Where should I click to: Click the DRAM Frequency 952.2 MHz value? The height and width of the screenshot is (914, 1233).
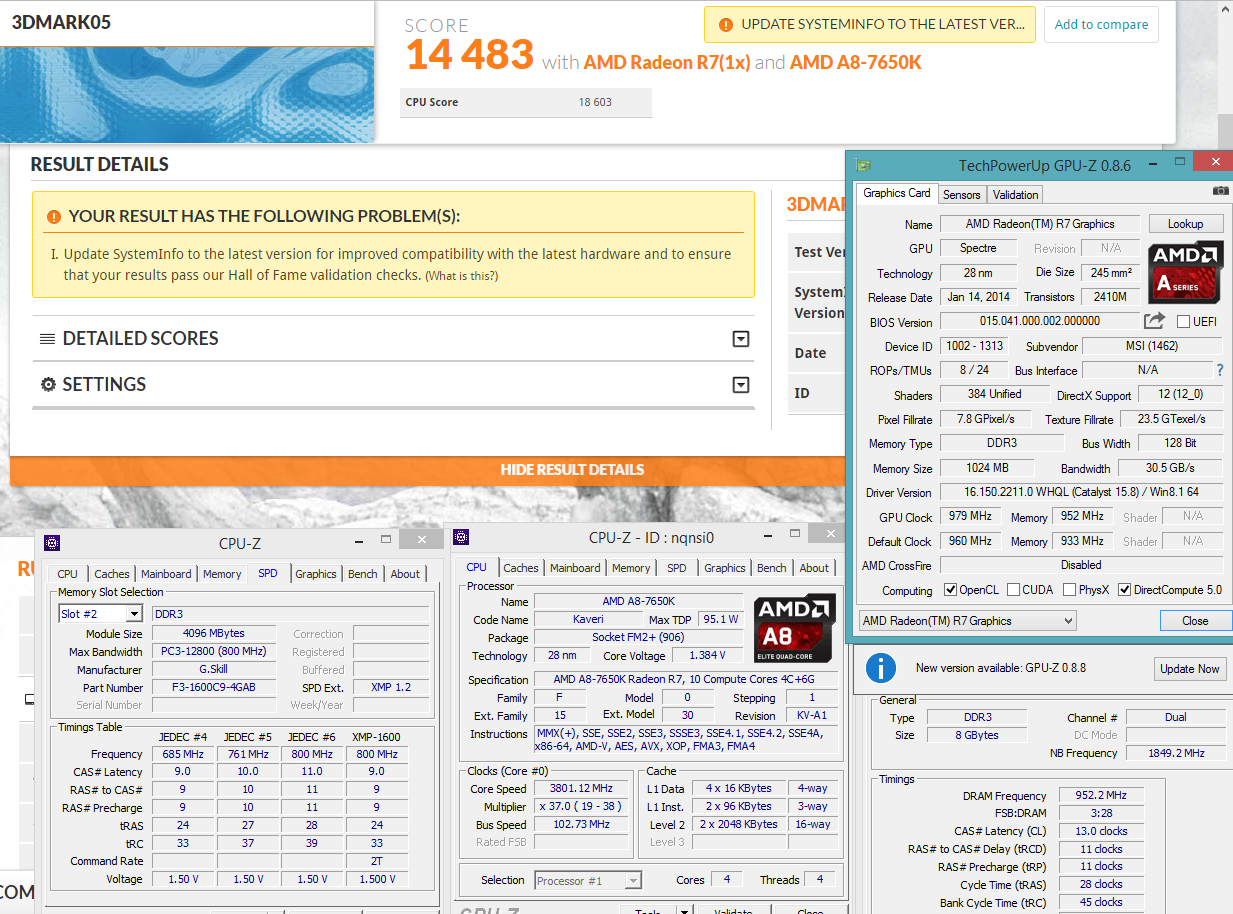1101,796
